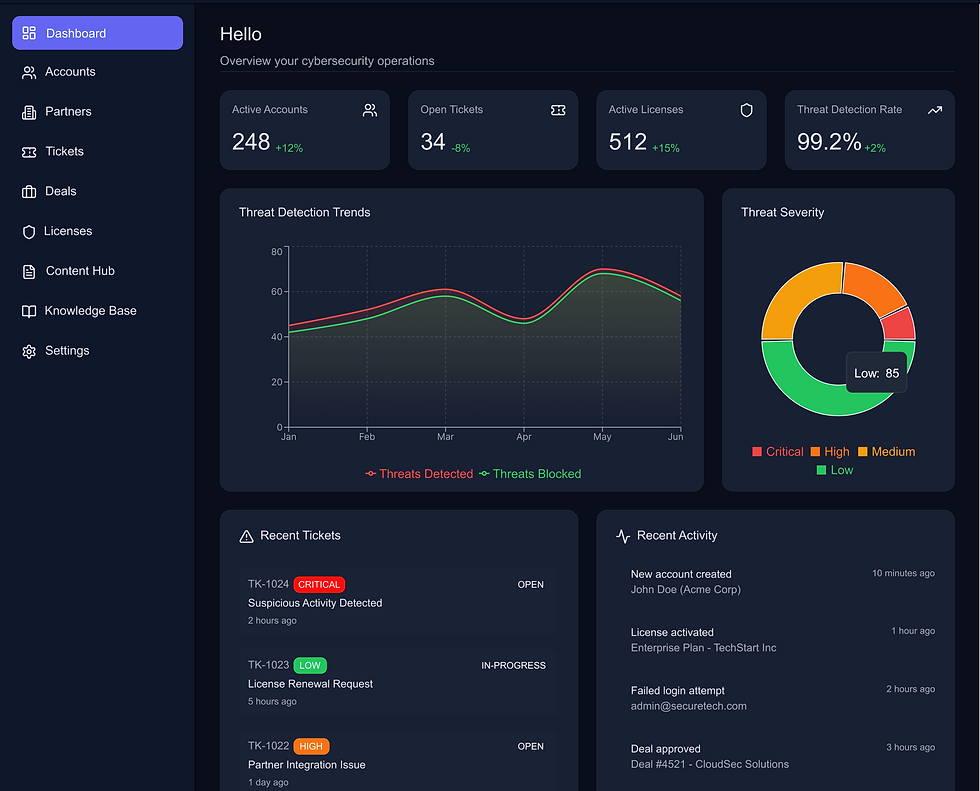Image resolution: width=980 pixels, height=791 pixels.
Task: Click the trend arrow icon on Threat Detection Rate
Action: click(x=934, y=111)
